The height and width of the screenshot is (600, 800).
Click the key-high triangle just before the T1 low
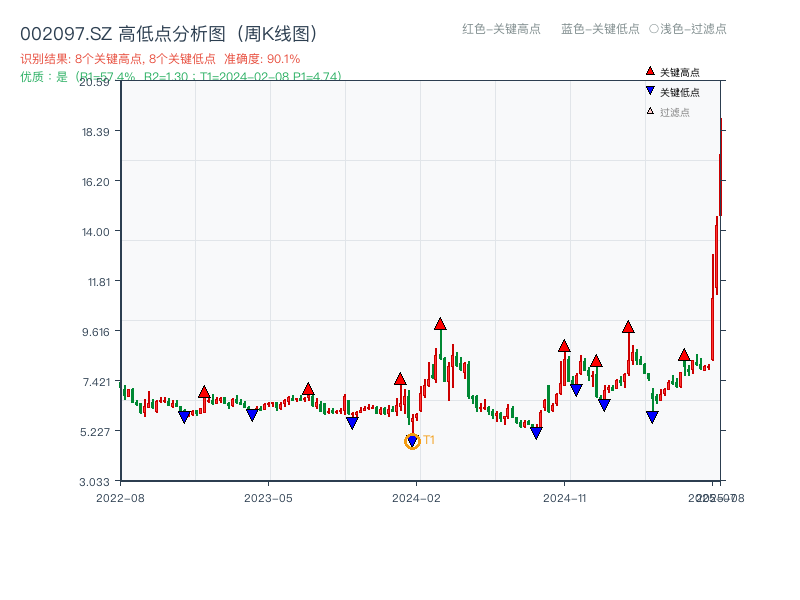[x=401, y=379]
